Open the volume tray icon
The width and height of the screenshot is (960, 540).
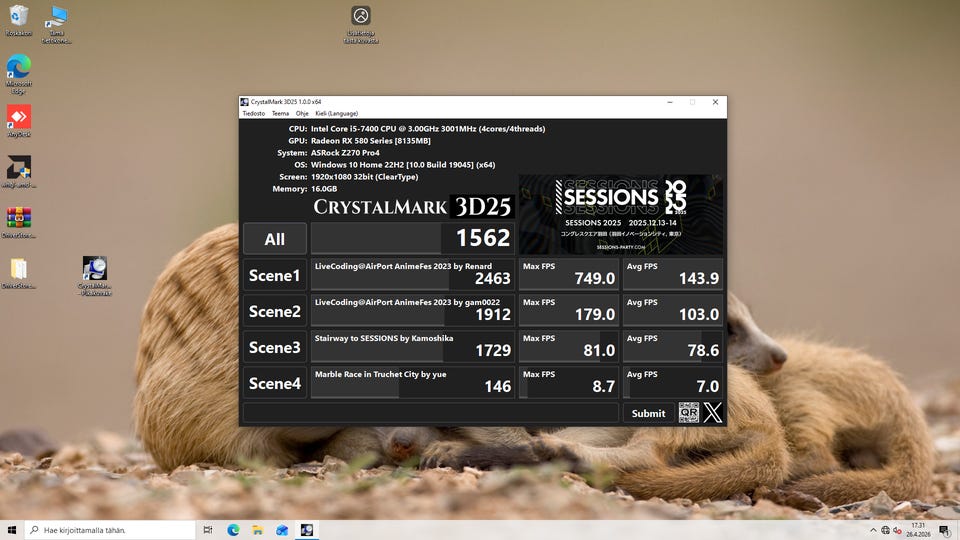click(x=897, y=530)
